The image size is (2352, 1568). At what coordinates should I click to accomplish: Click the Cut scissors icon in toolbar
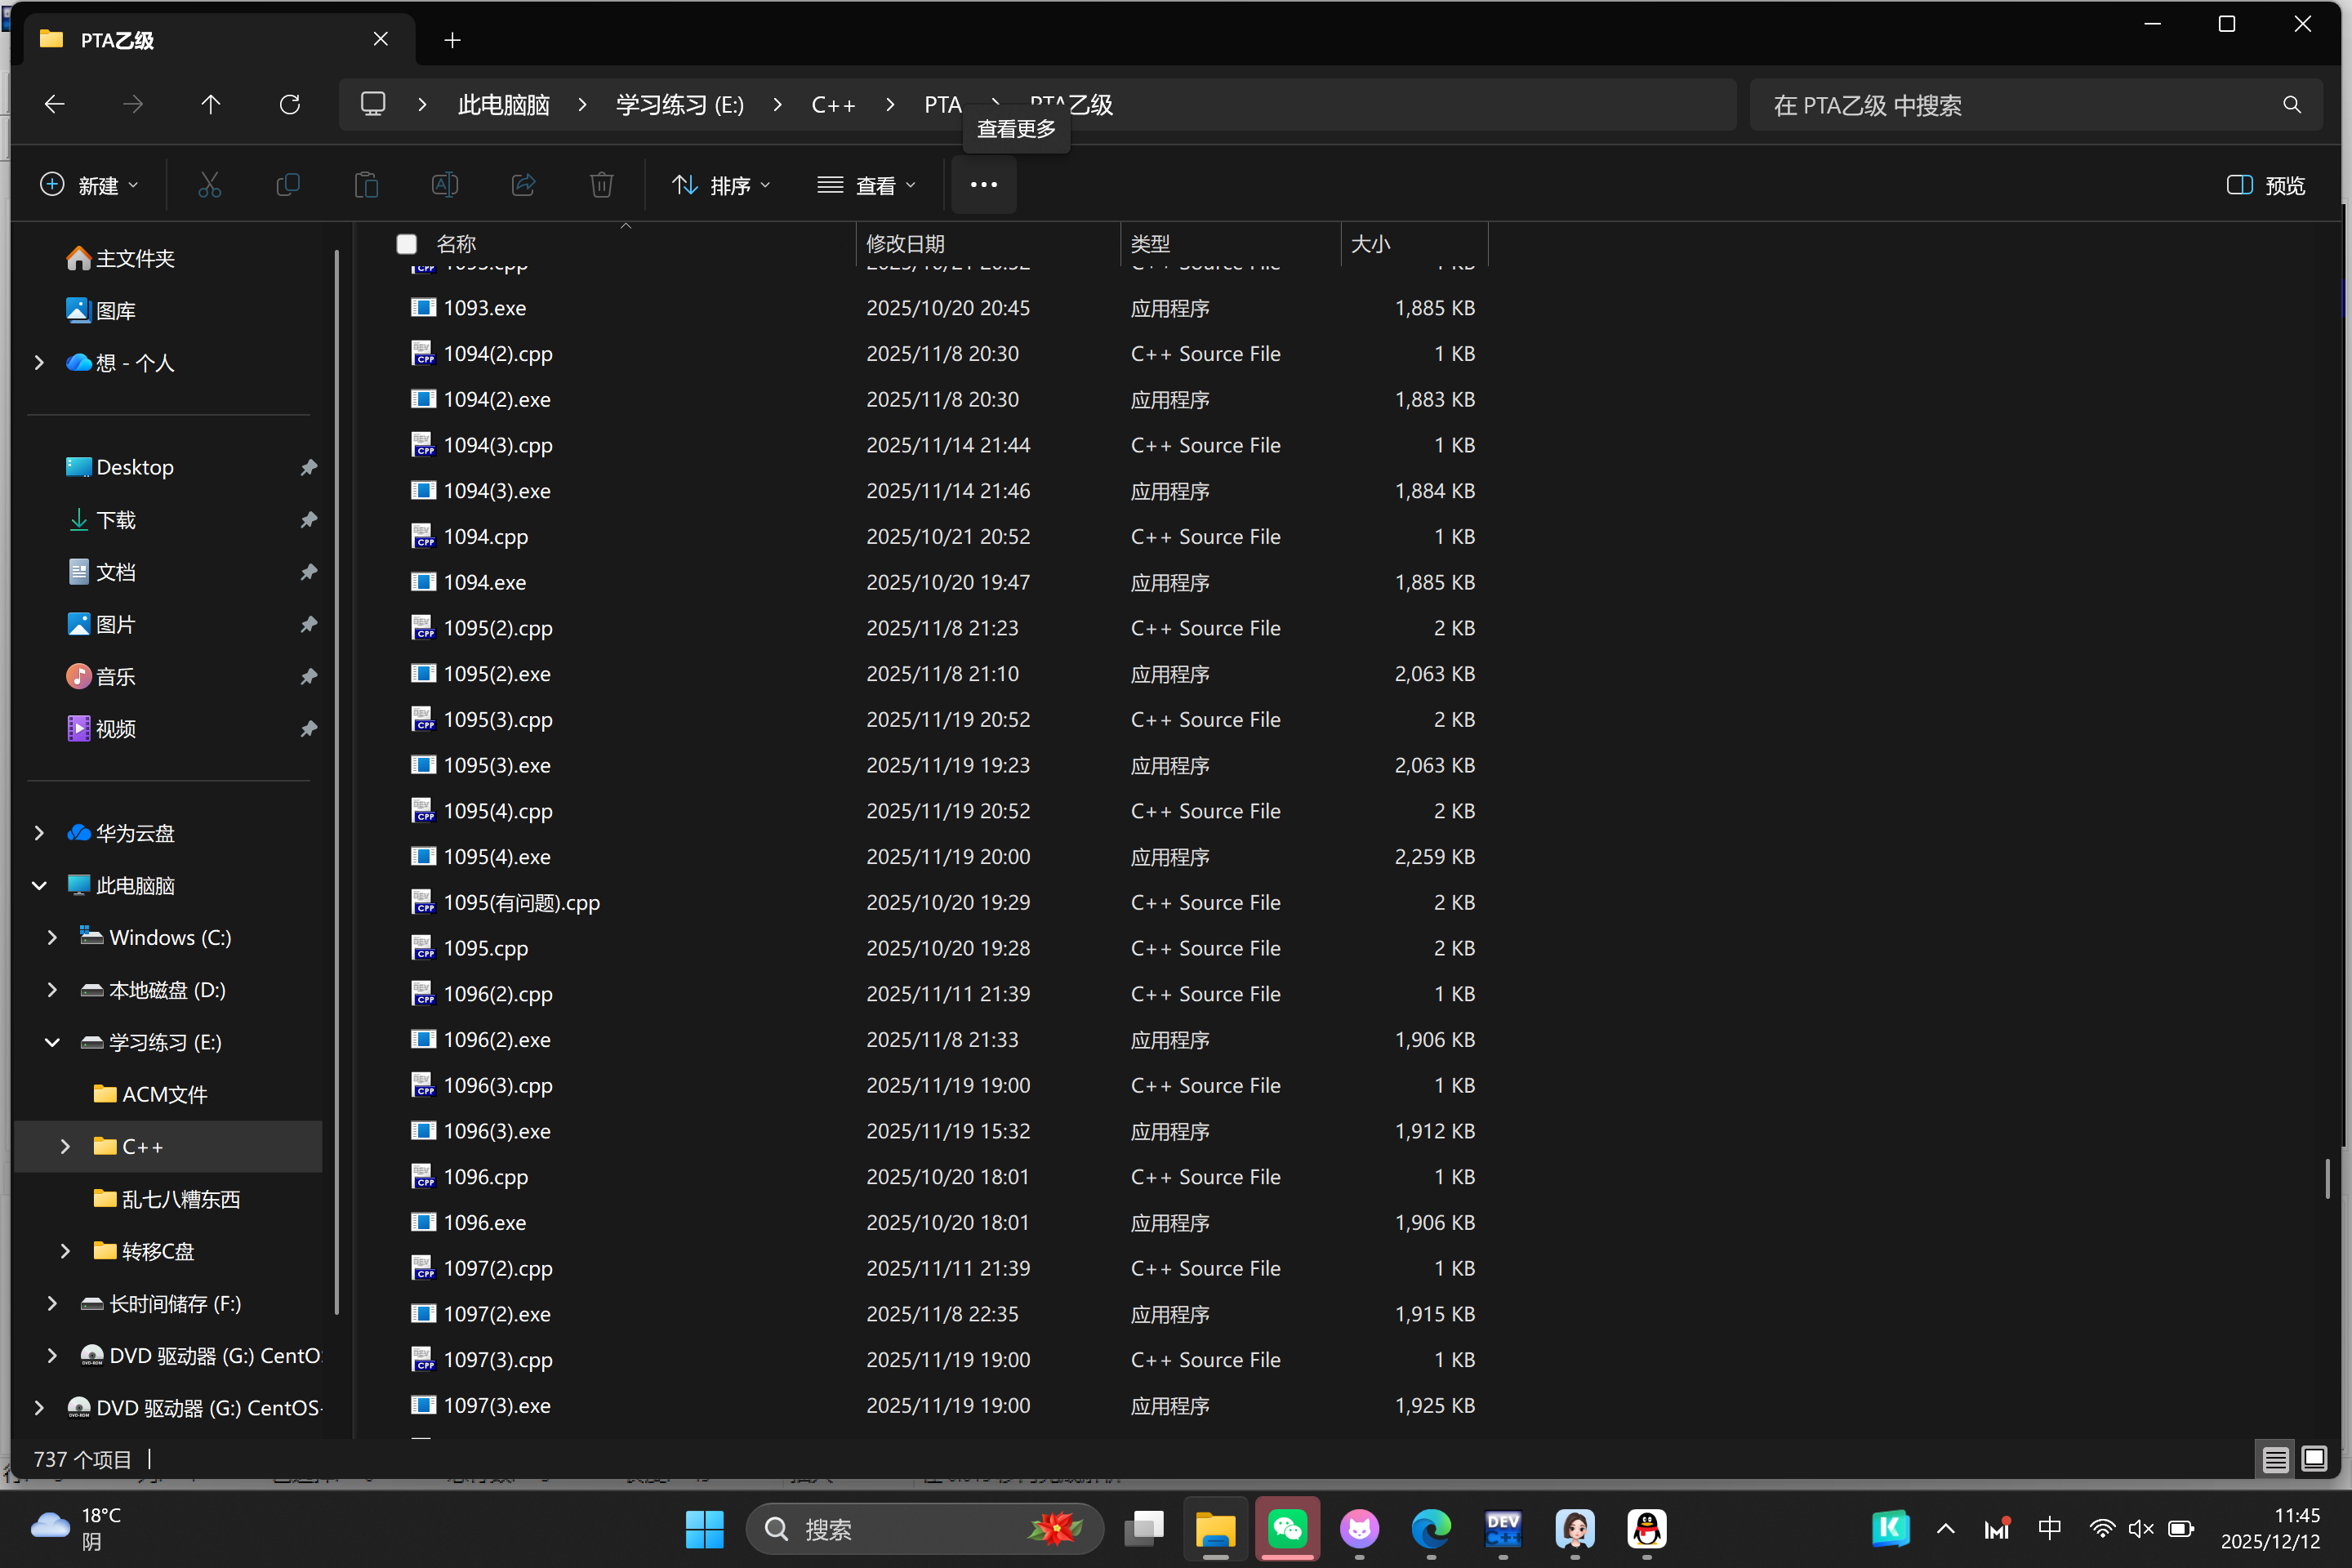tap(209, 185)
